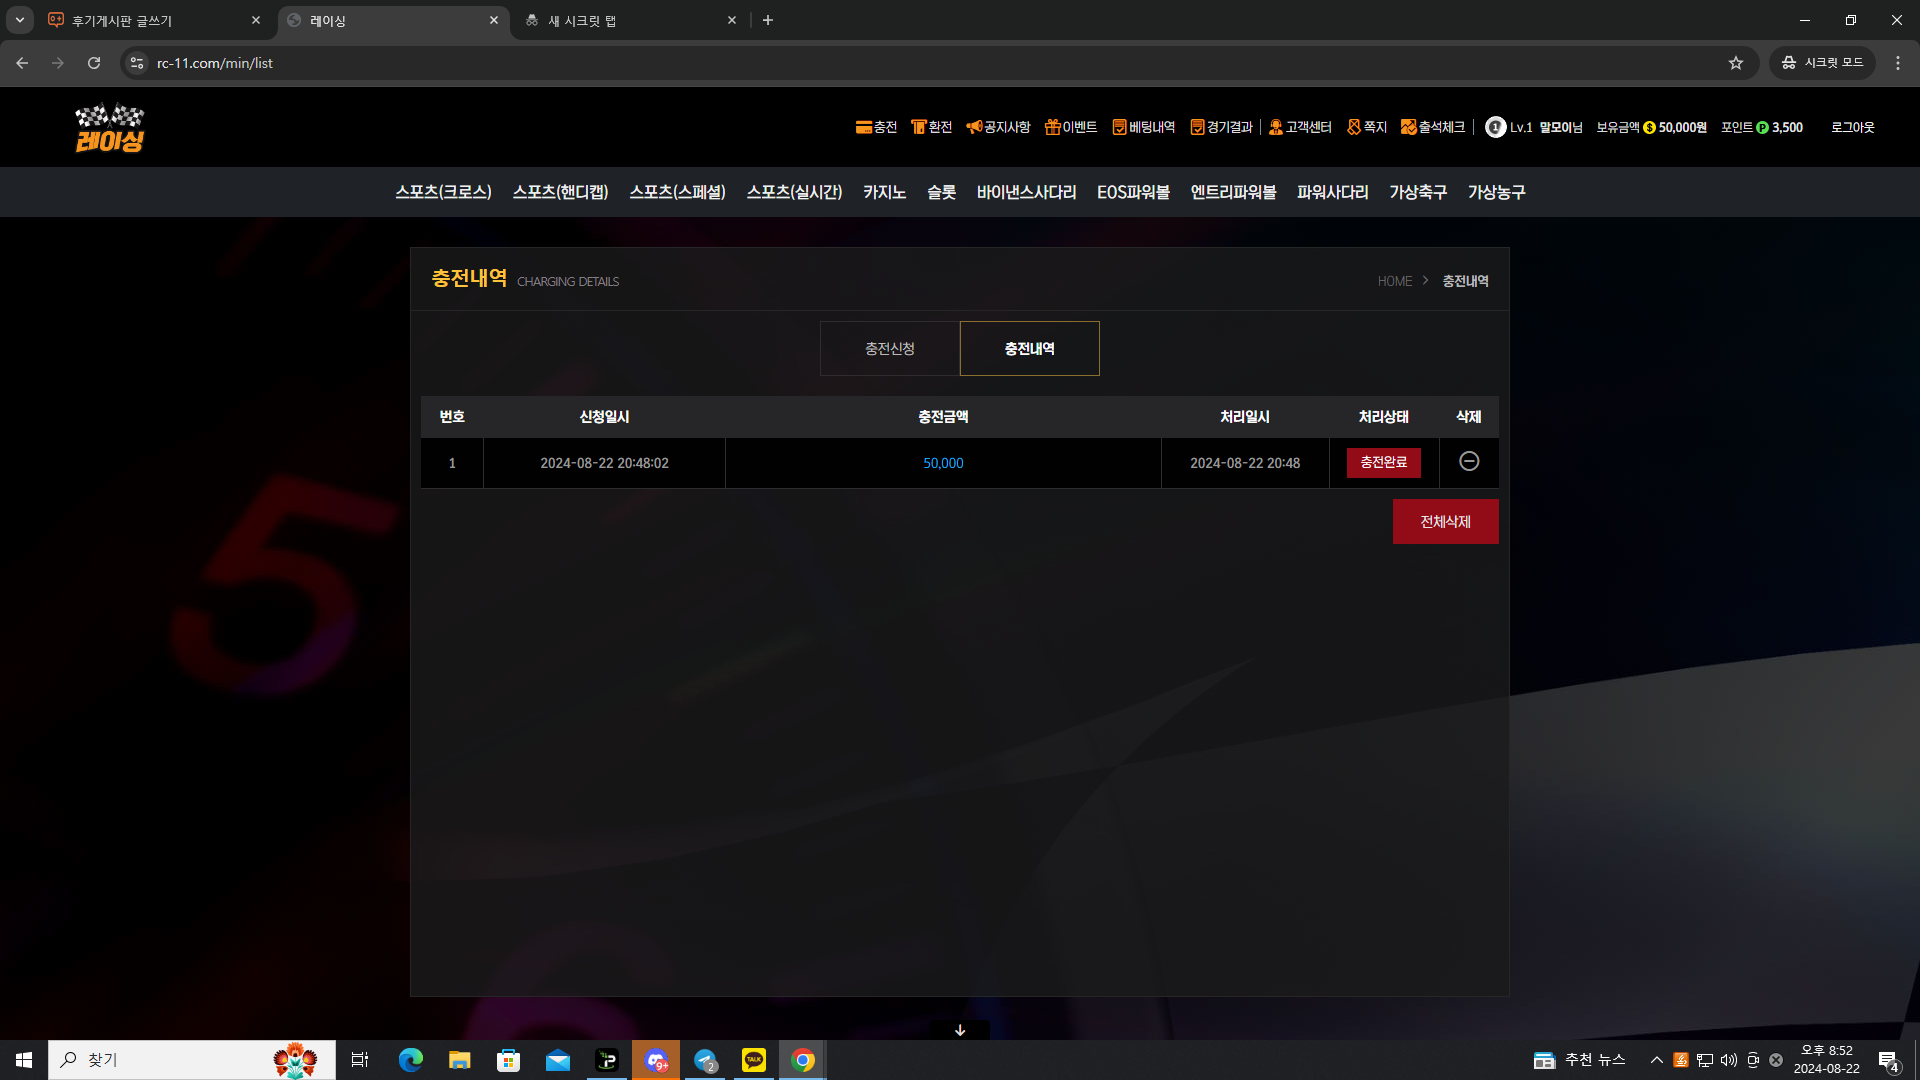Click the 시크릿 모드 indicator
Viewport: 1920px width, 1080px height.
click(1822, 63)
